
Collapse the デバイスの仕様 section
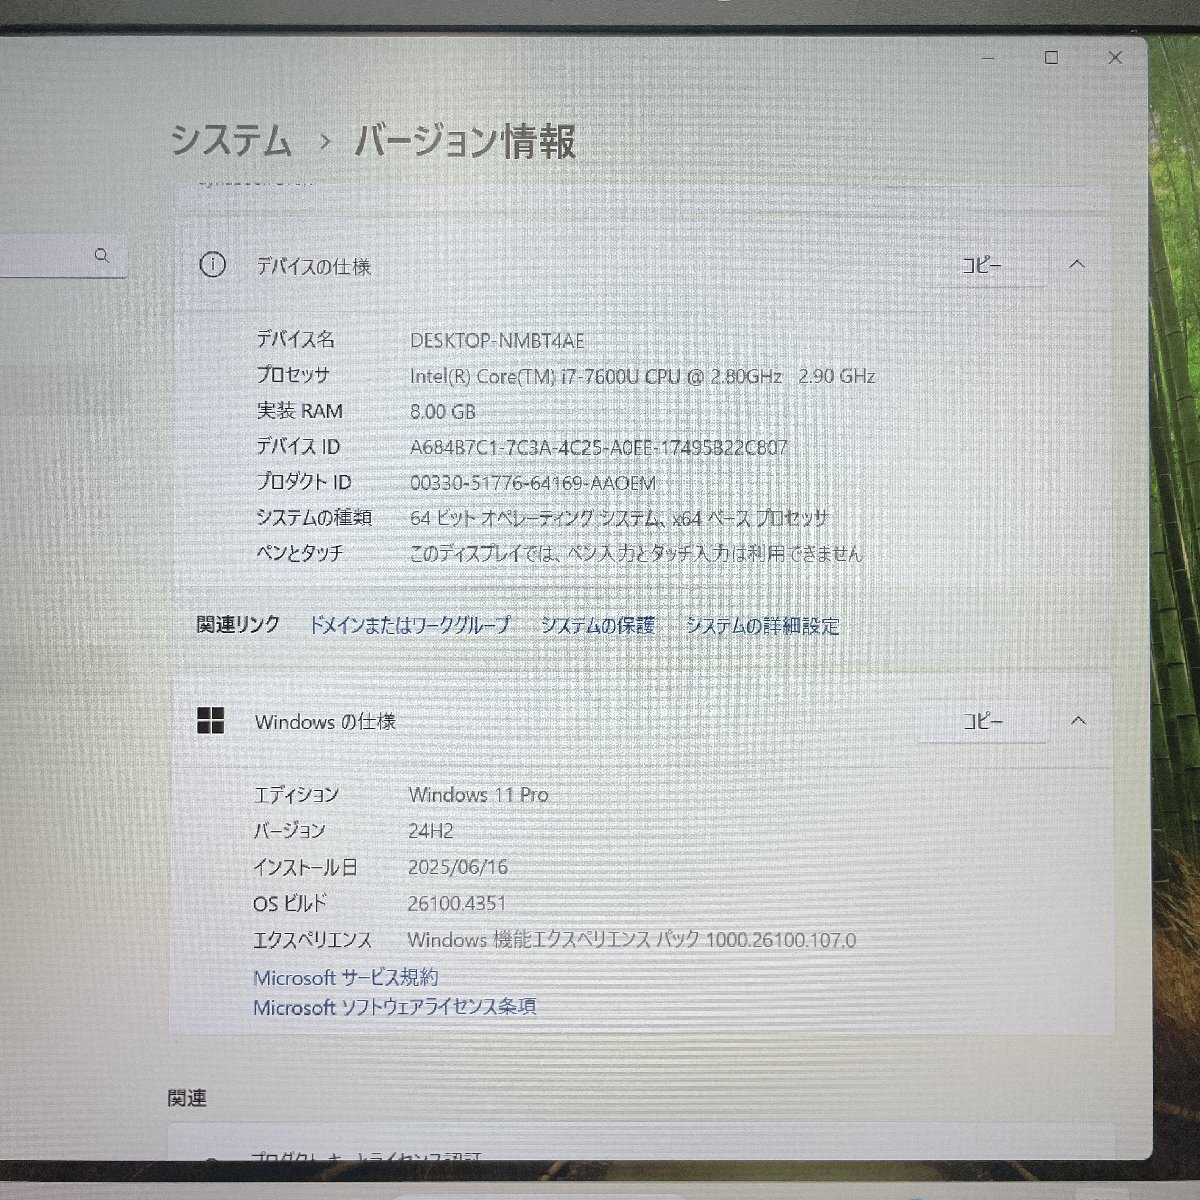click(x=1077, y=265)
